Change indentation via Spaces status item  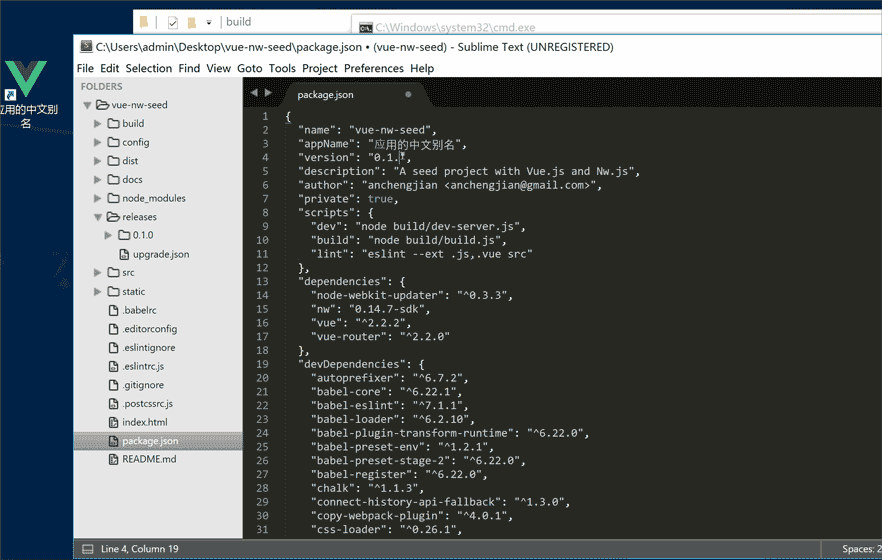pos(861,549)
